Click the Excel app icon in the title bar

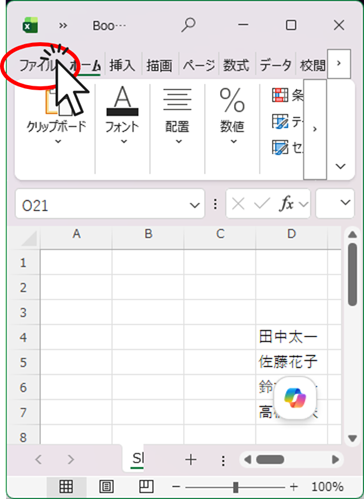pyautogui.click(x=30, y=25)
